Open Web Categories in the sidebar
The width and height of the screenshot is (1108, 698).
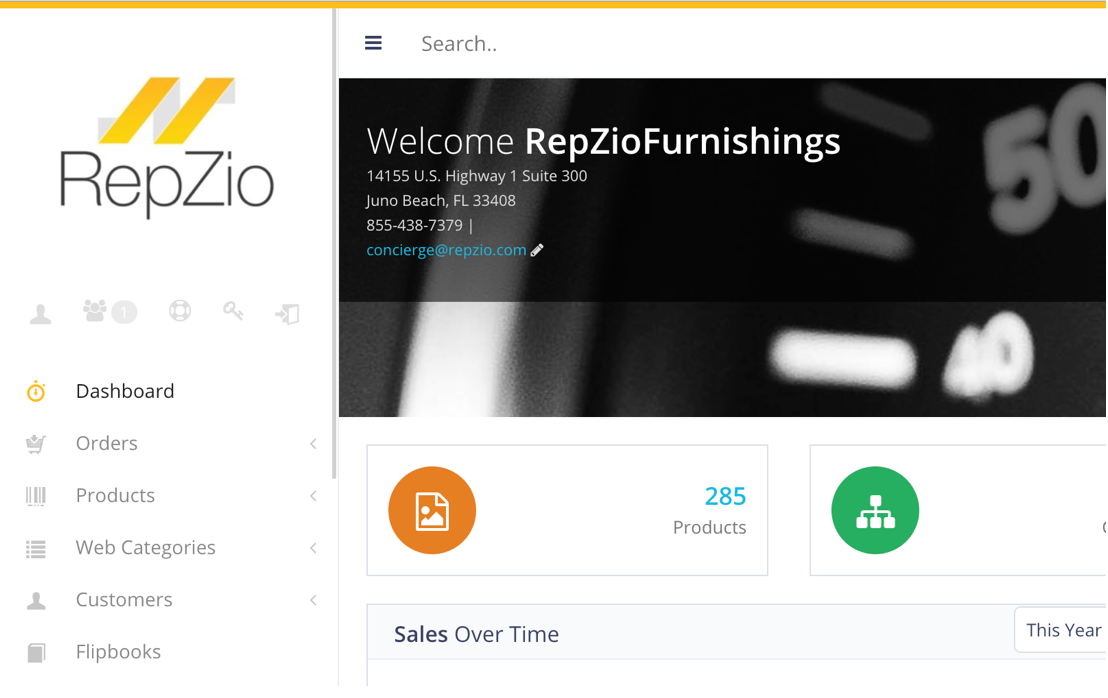(x=146, y=548)
